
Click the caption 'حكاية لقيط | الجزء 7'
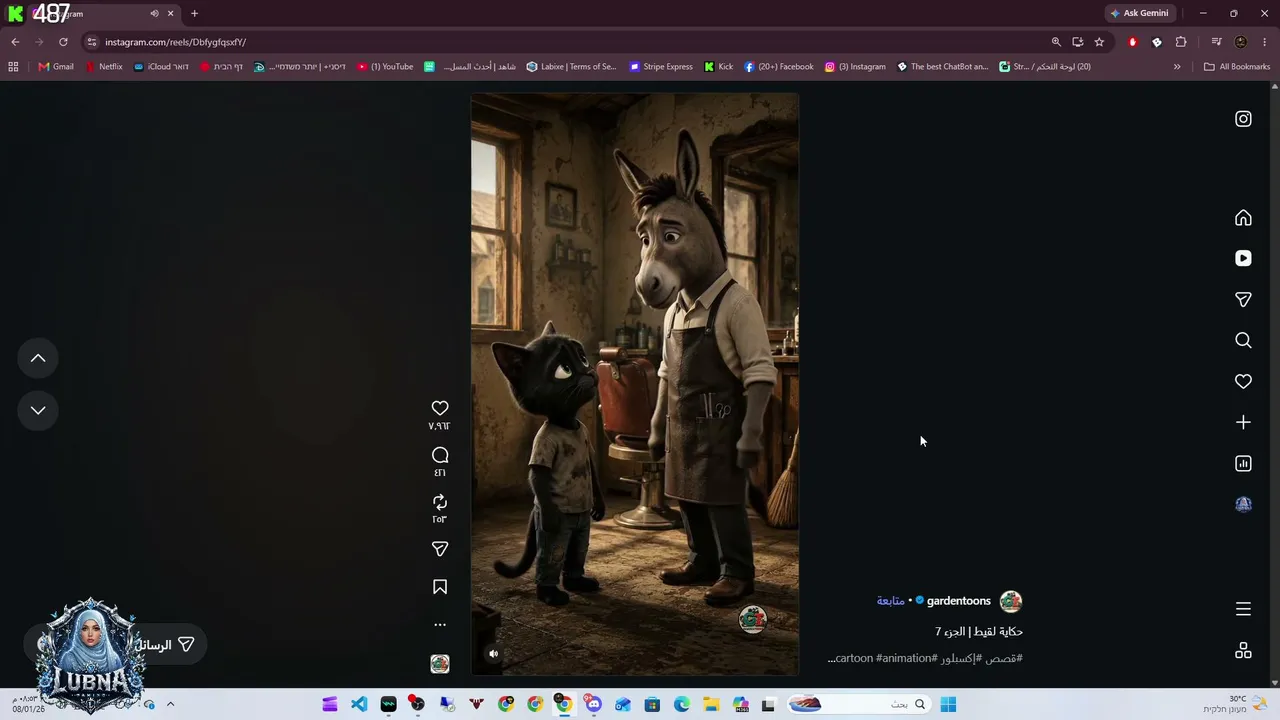tap(979, 631)
